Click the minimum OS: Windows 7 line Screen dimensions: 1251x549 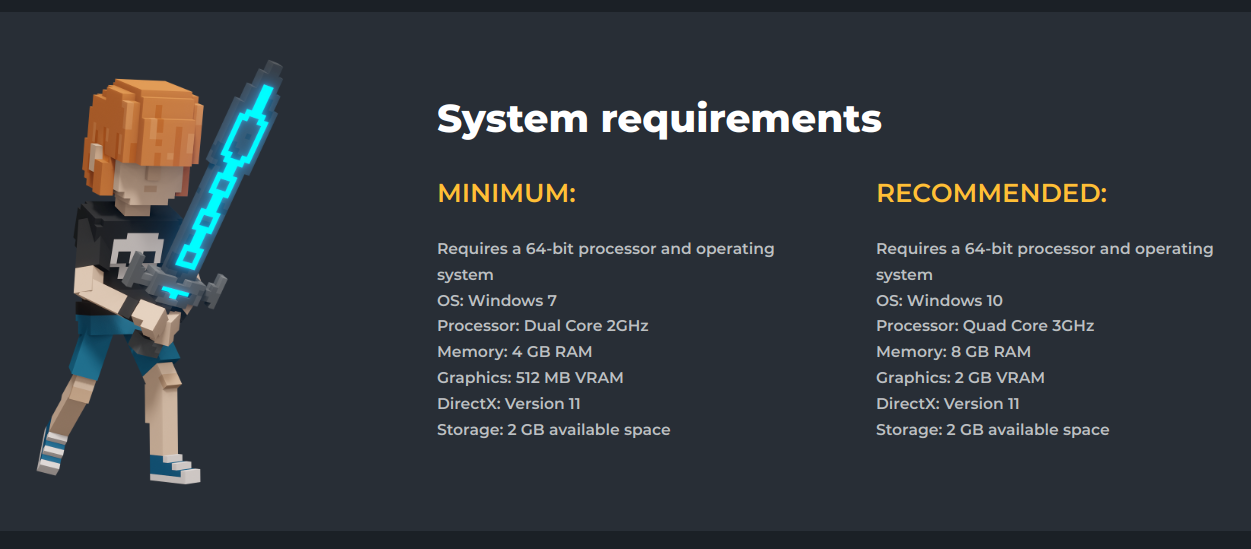pyautogui.click(x=497, y=300)
